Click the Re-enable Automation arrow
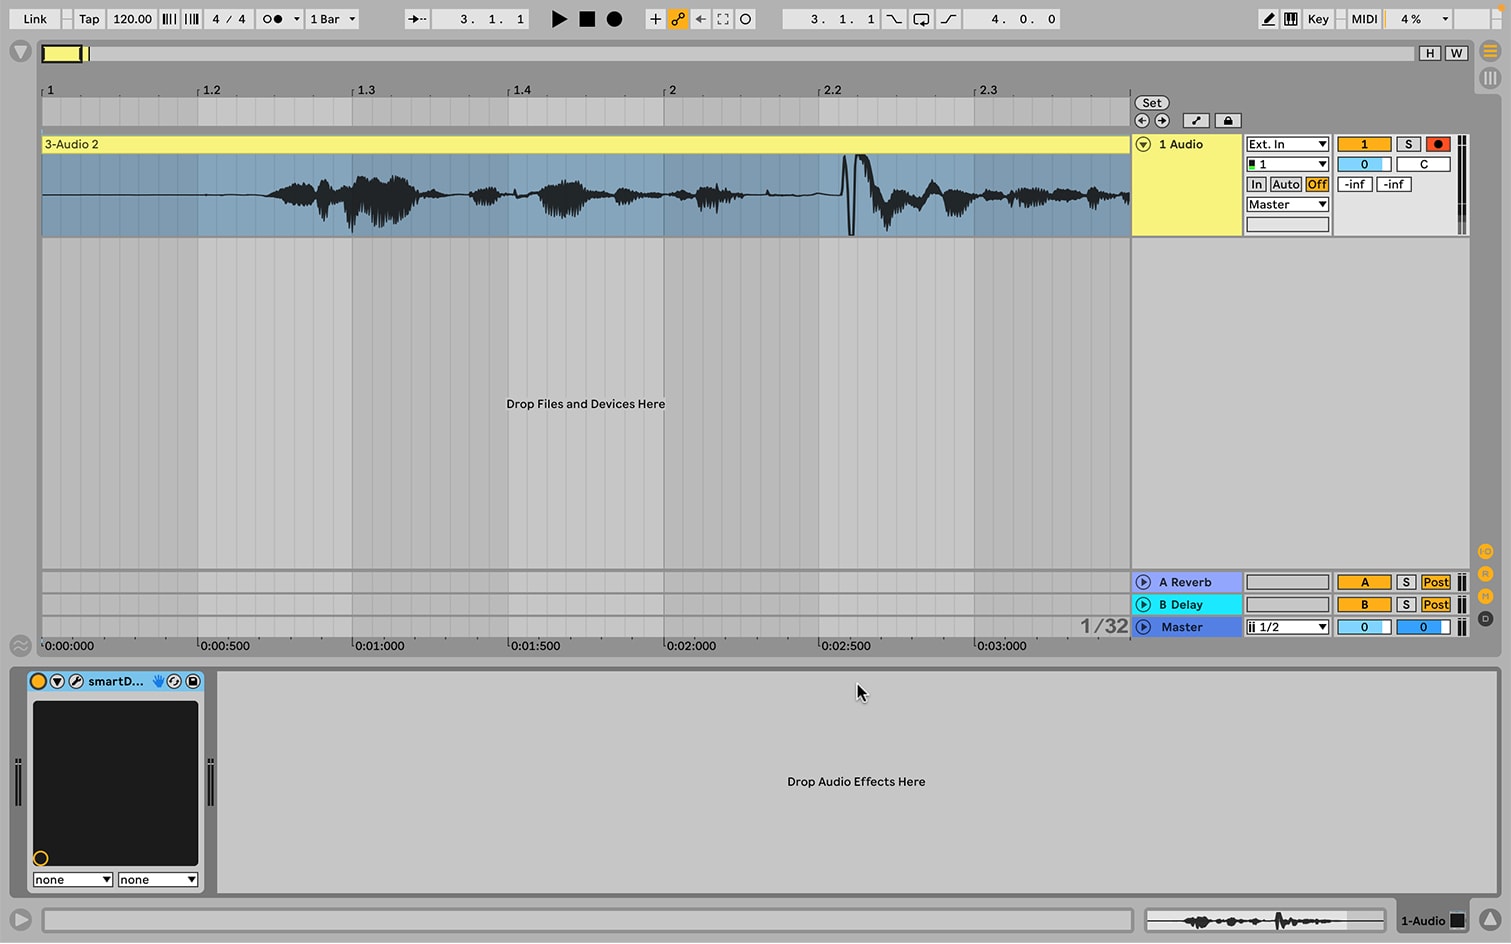This screenshot has height=944, width=1511. click(x=700, y=19)
